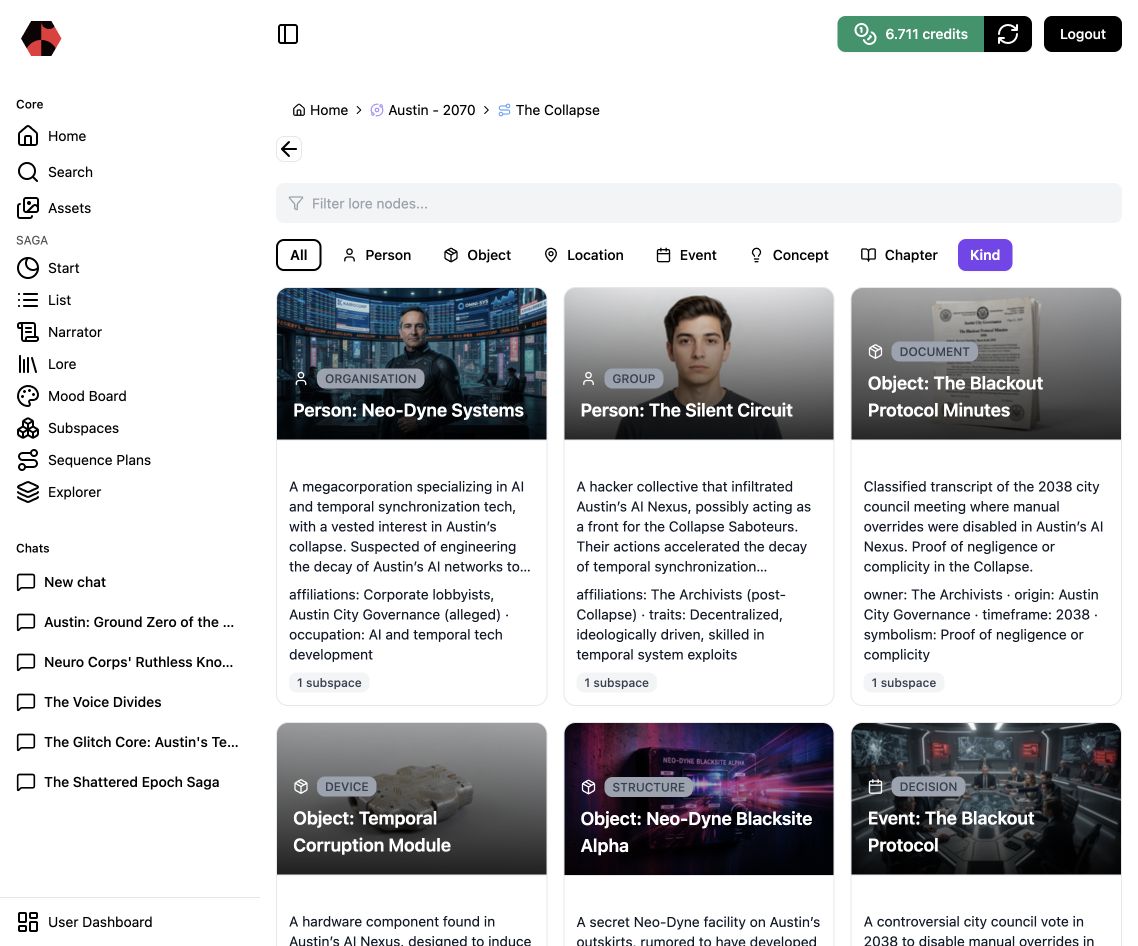This screenshot has width=1138, height=946.
Task: Open User Dashboard at sidebar bottom
Action: [85, 922]
